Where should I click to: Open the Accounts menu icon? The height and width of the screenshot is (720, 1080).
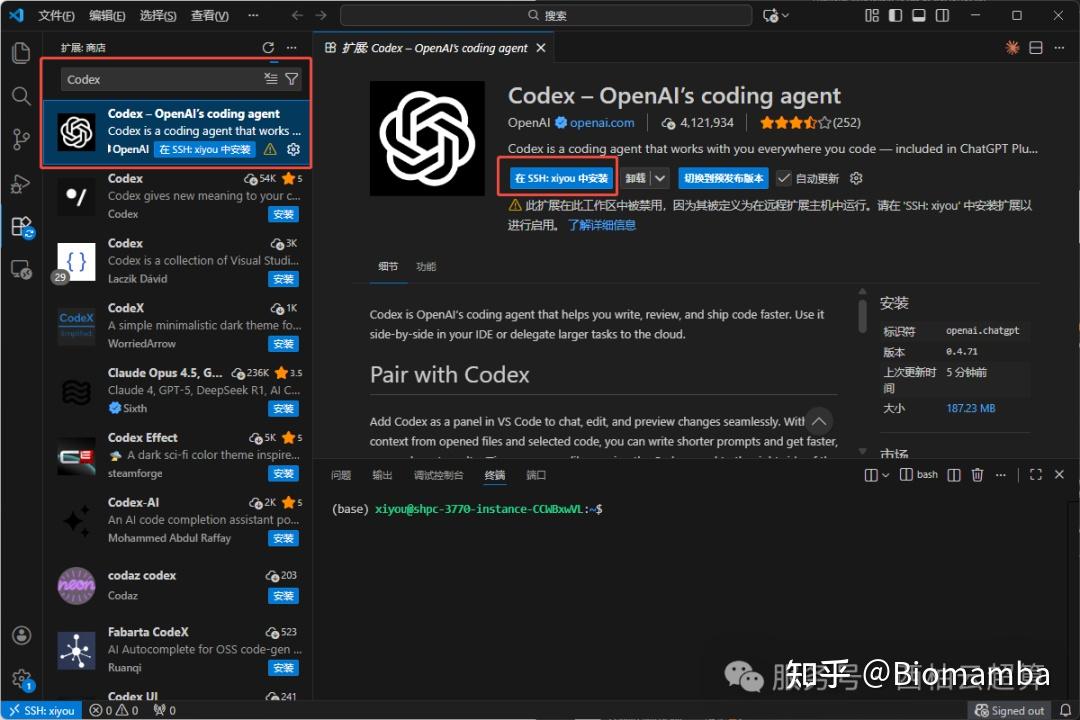point(22,635)
